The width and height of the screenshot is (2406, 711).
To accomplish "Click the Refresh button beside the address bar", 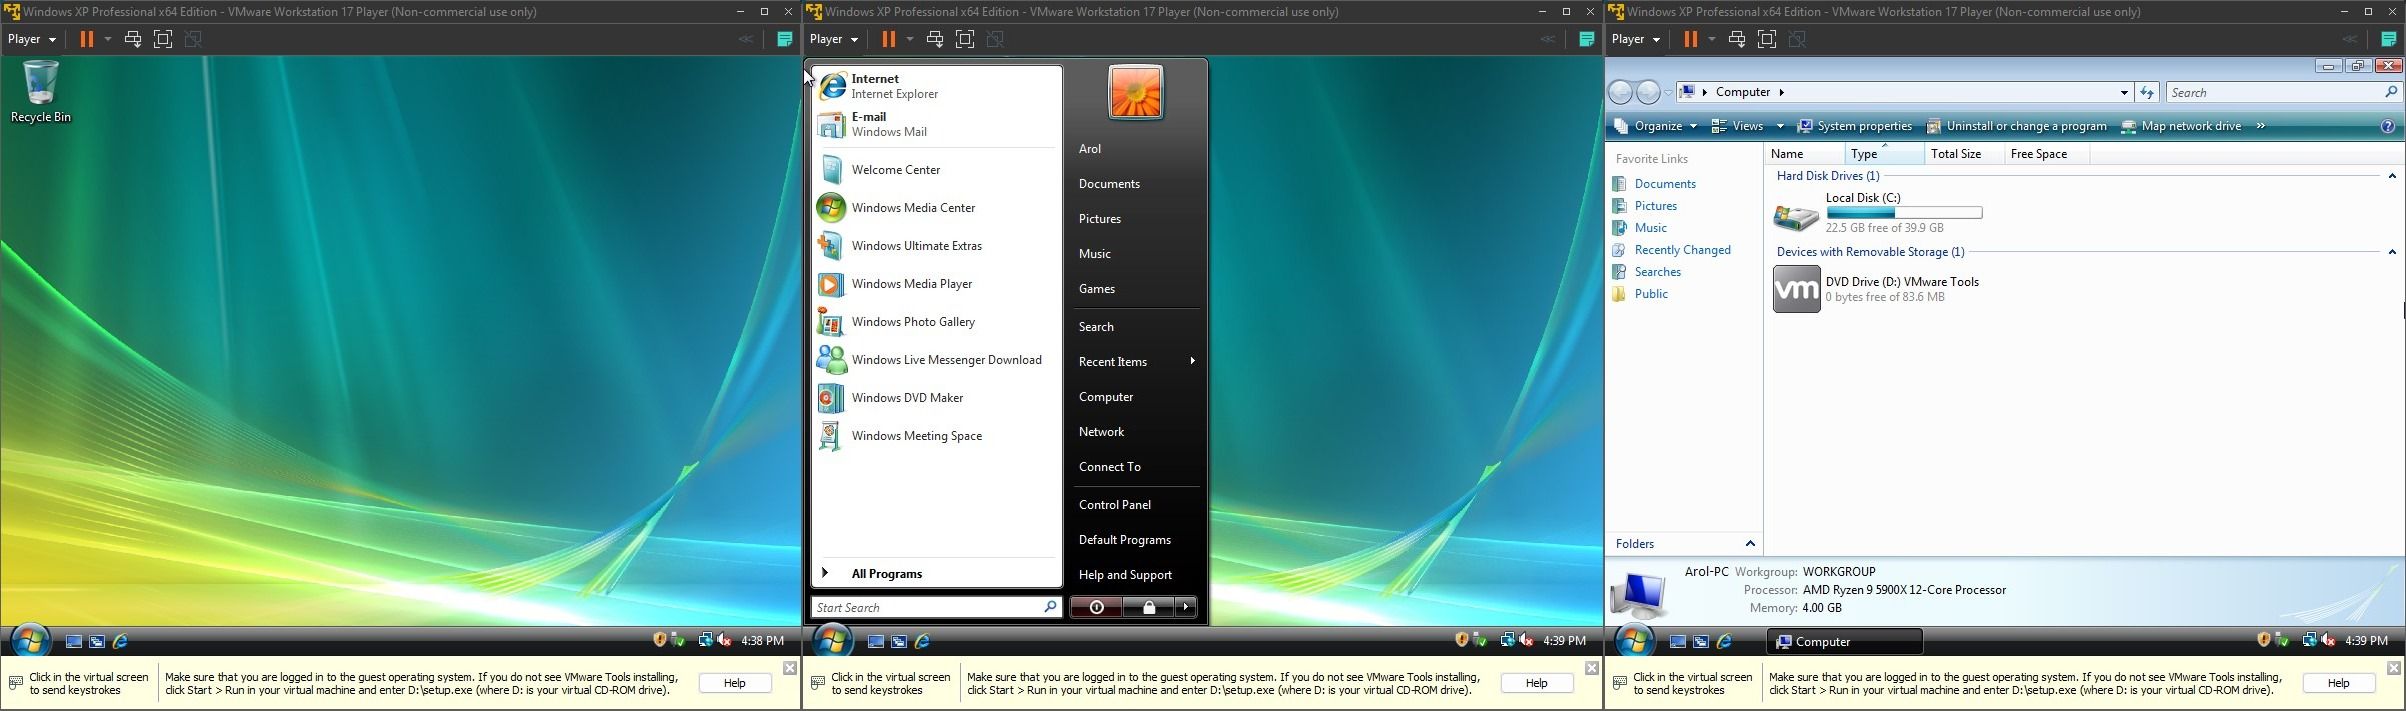I will (2147, 92).
